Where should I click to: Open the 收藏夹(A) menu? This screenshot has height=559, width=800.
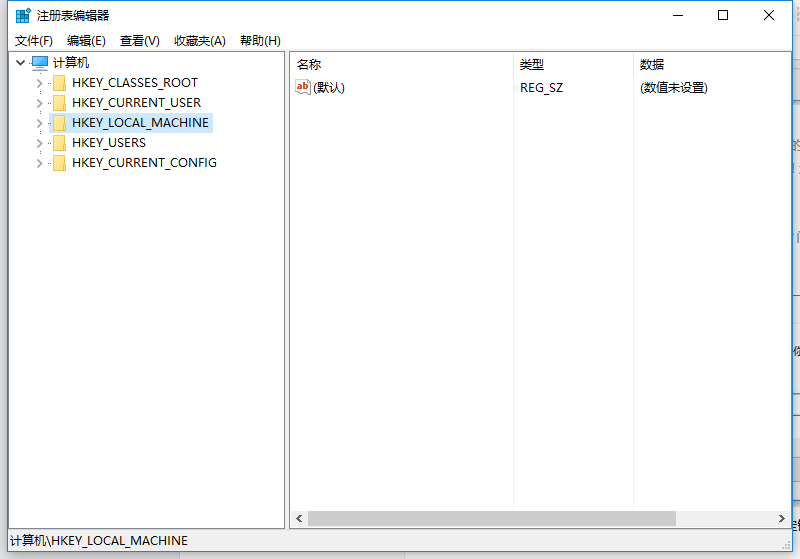(200, 41)
